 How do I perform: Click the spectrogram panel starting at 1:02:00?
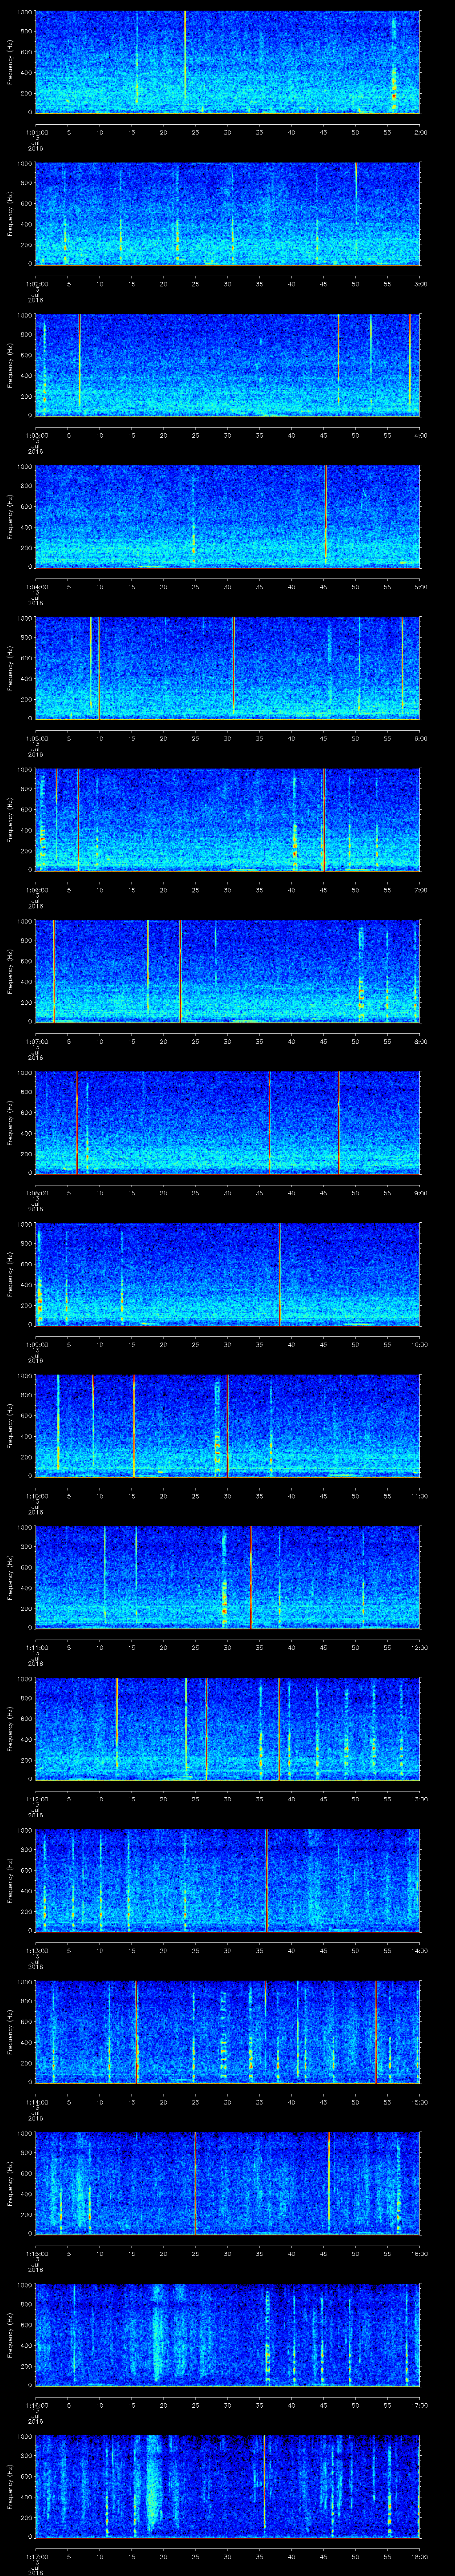(228, 213)
